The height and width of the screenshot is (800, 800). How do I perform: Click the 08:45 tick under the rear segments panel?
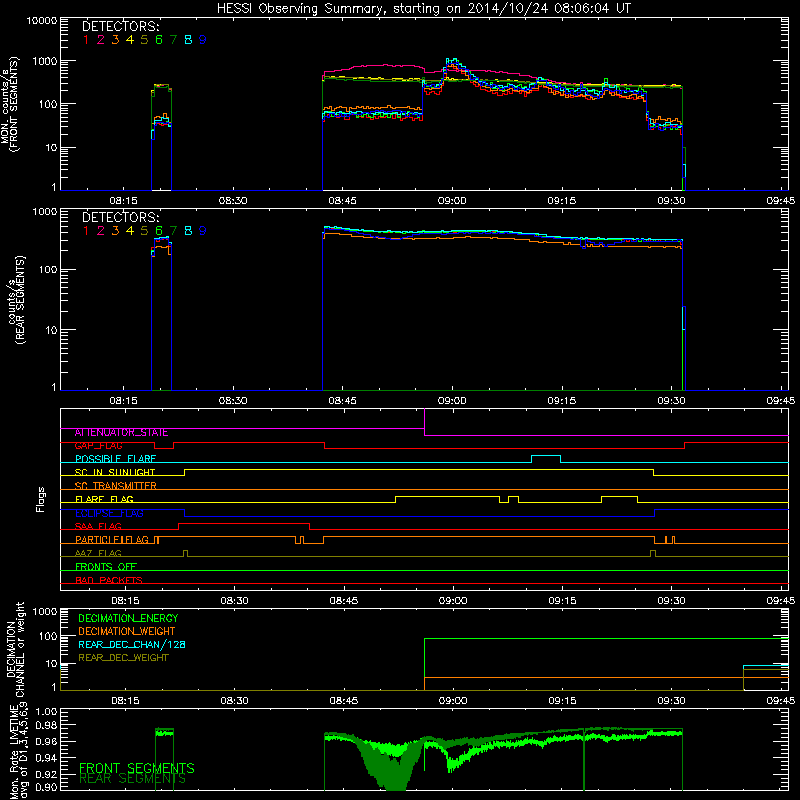coord(342,401)
